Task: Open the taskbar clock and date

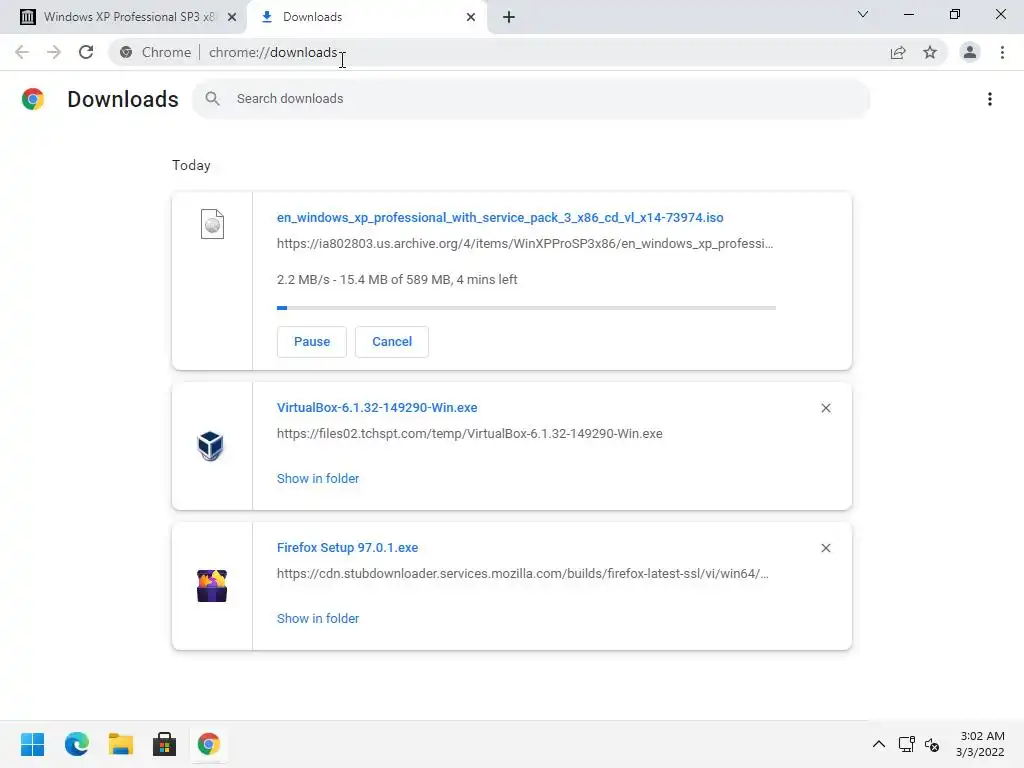Action: [x=980, y=744]
